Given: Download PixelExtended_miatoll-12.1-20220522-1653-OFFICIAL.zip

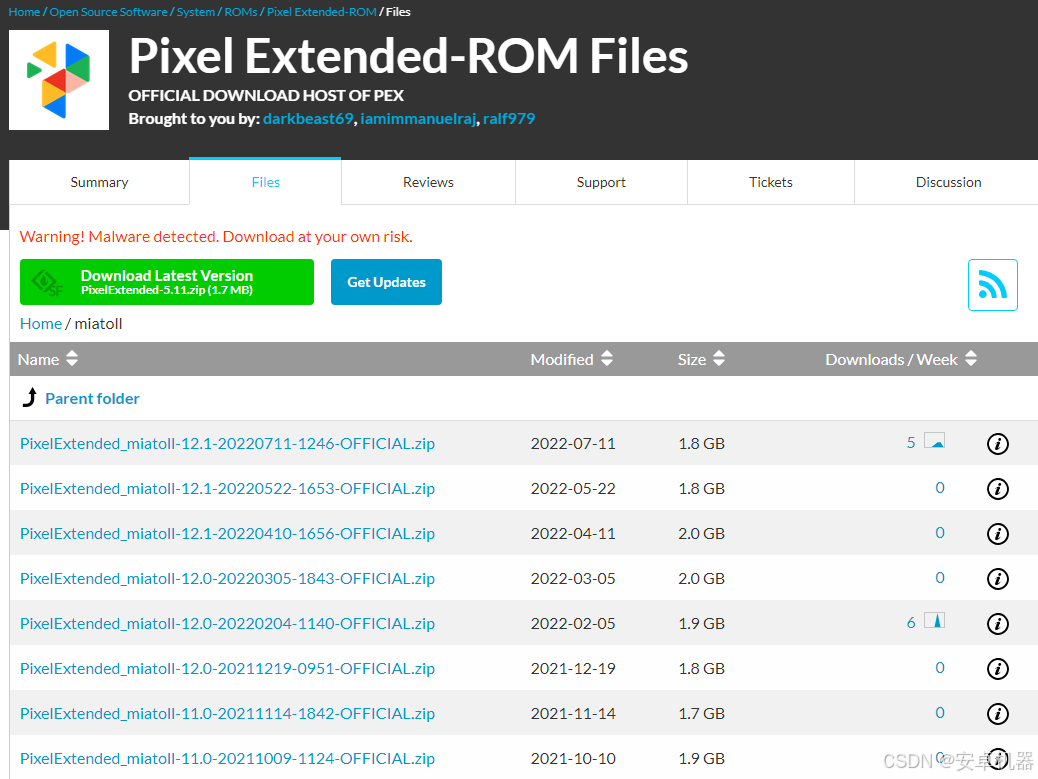Looking at the screenshot, I should pos(227,488).
